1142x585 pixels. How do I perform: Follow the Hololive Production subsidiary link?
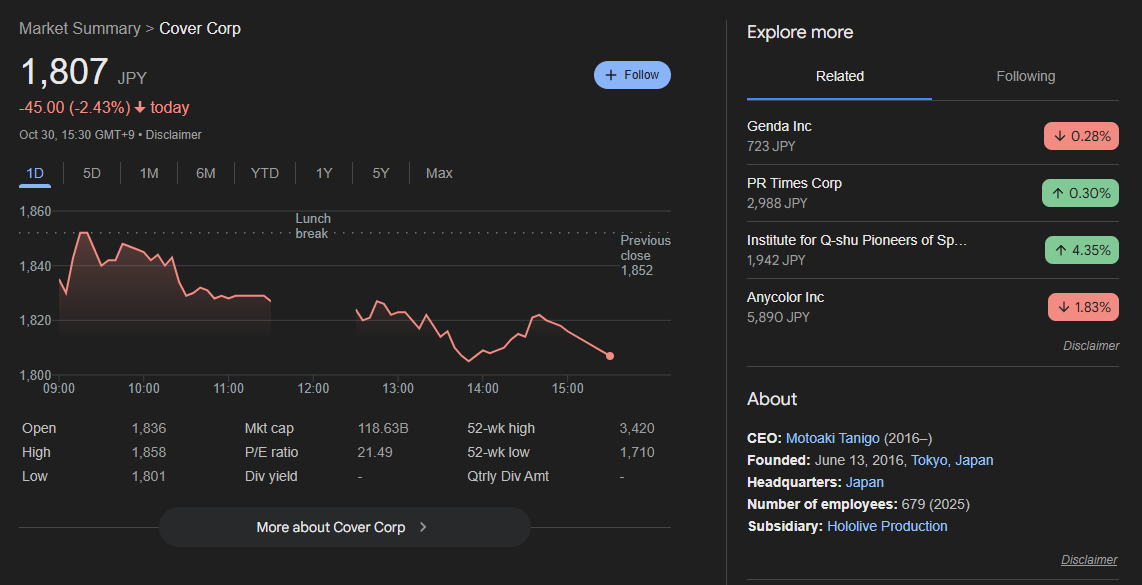(x=887, y=526)
